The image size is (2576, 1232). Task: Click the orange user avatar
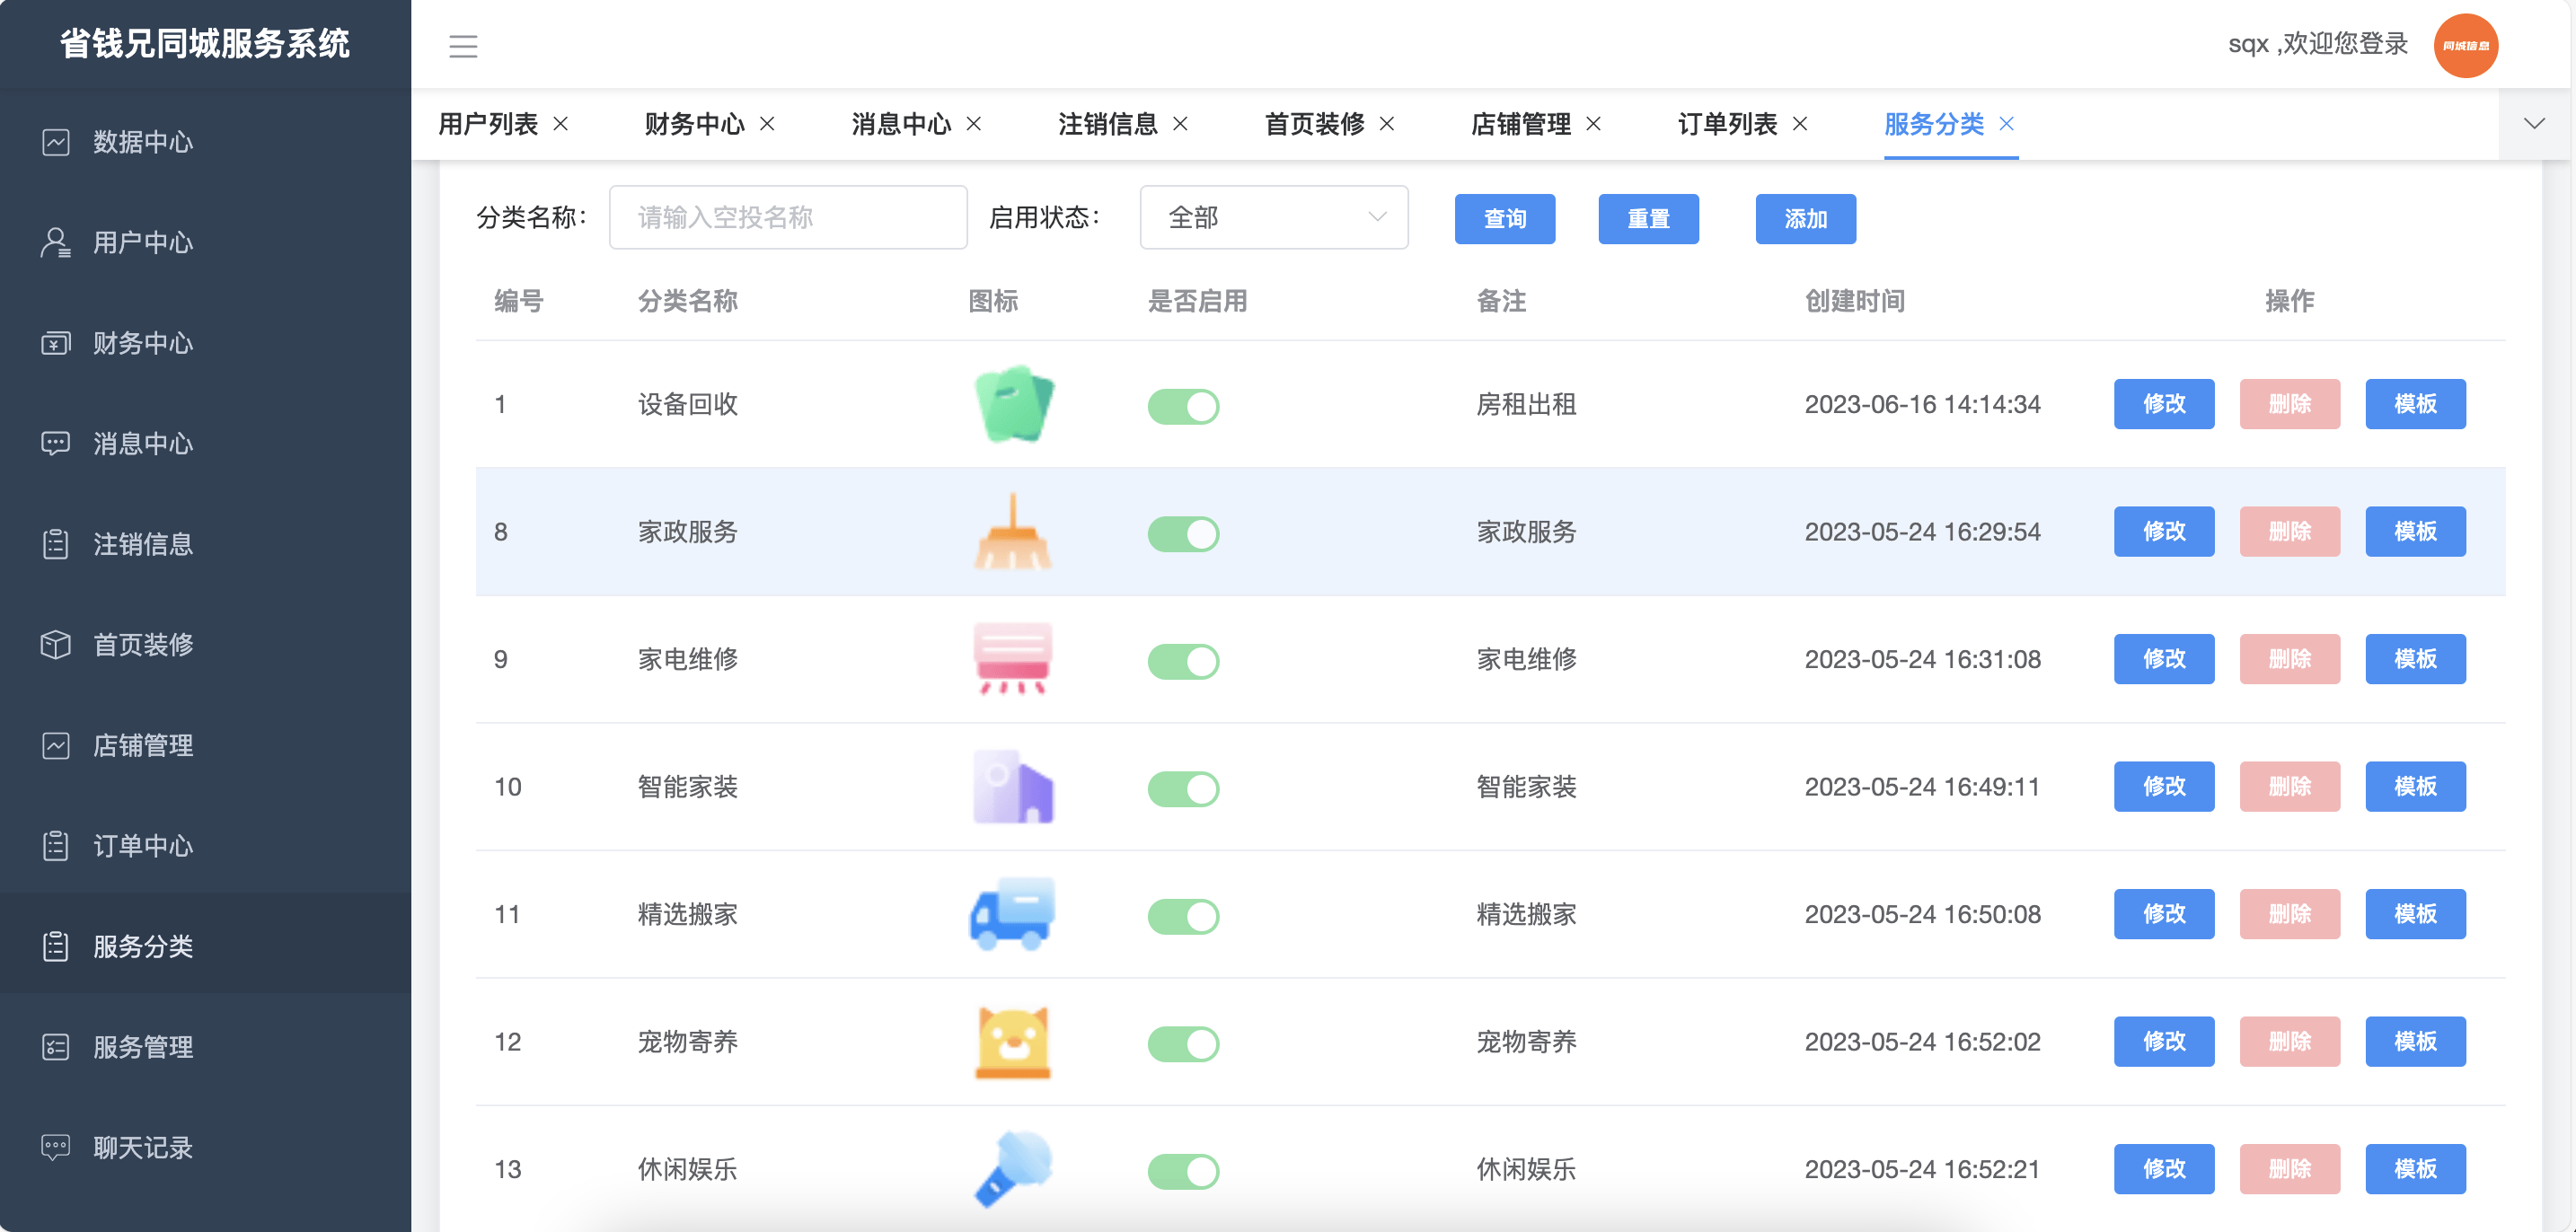[x=2465, y=45]
